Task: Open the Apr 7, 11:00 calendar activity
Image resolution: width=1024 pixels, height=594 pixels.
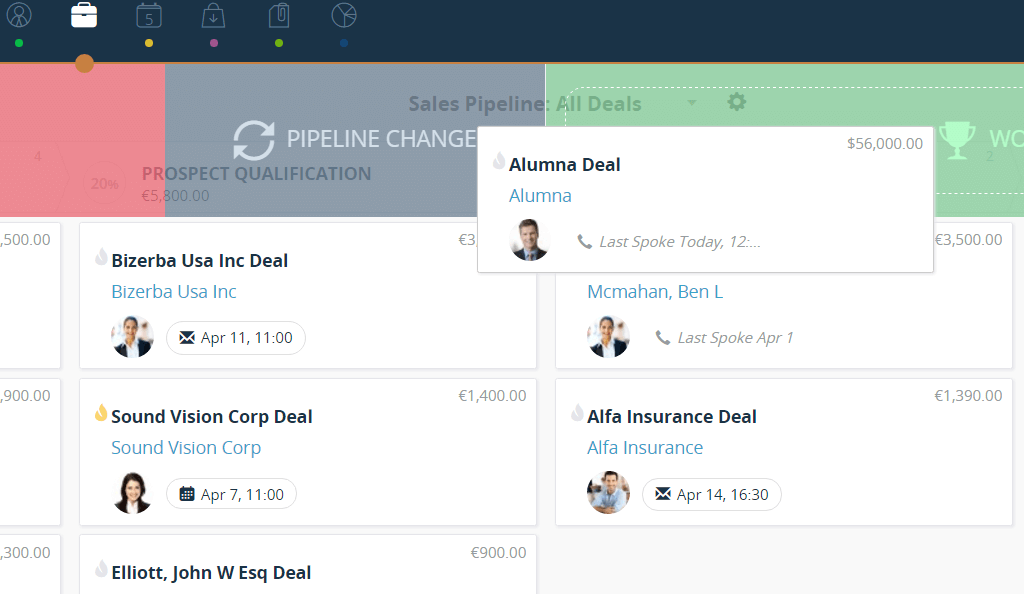Action: [x=231, y=494]
